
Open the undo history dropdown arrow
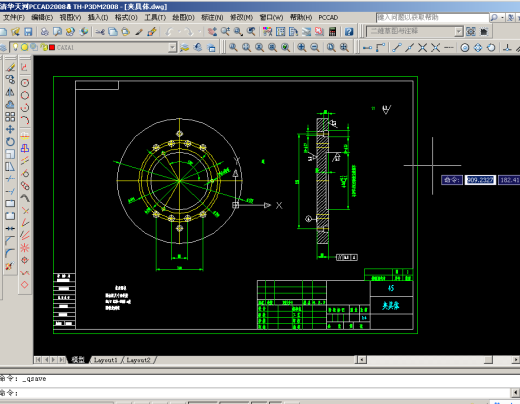click(x=179, y=32)
